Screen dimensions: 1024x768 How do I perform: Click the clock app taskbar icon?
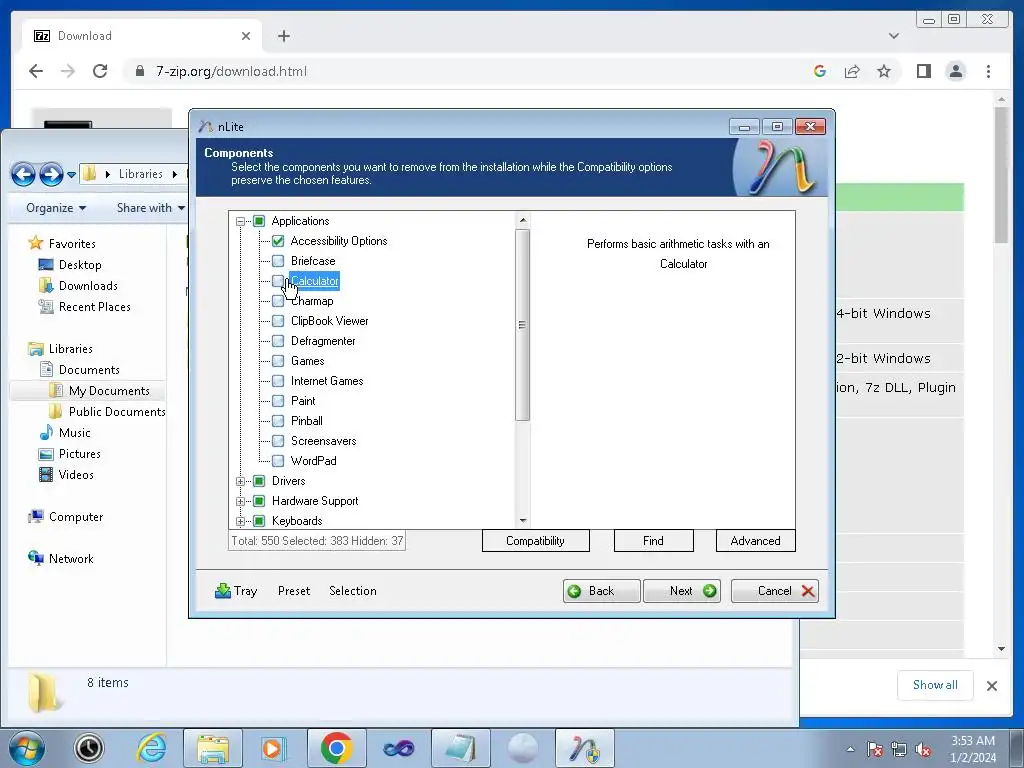click(x=89, y=748)
